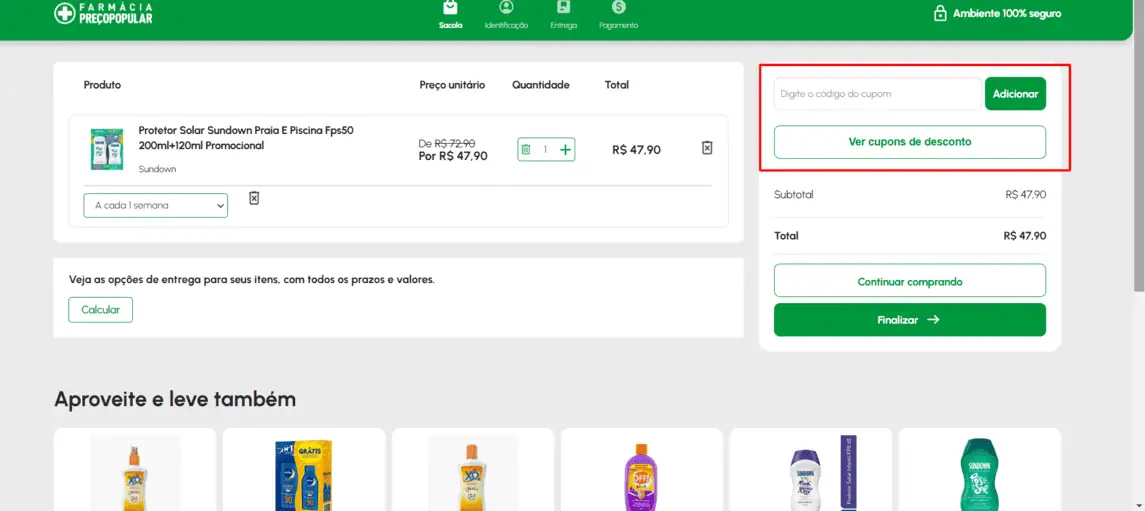Open the blue Grátis box recommendation
Screen dimensions: 1145x511
[x=304, y=474]
